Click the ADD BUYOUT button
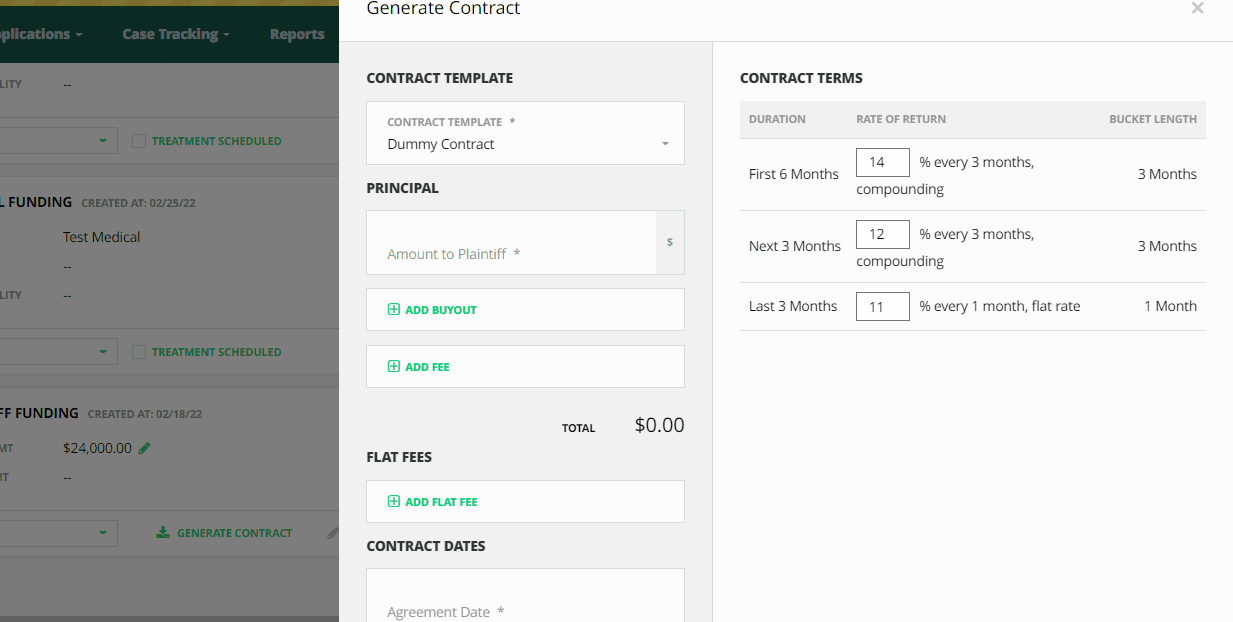Viewport: 1233px width, 622px height. (525, 309)
